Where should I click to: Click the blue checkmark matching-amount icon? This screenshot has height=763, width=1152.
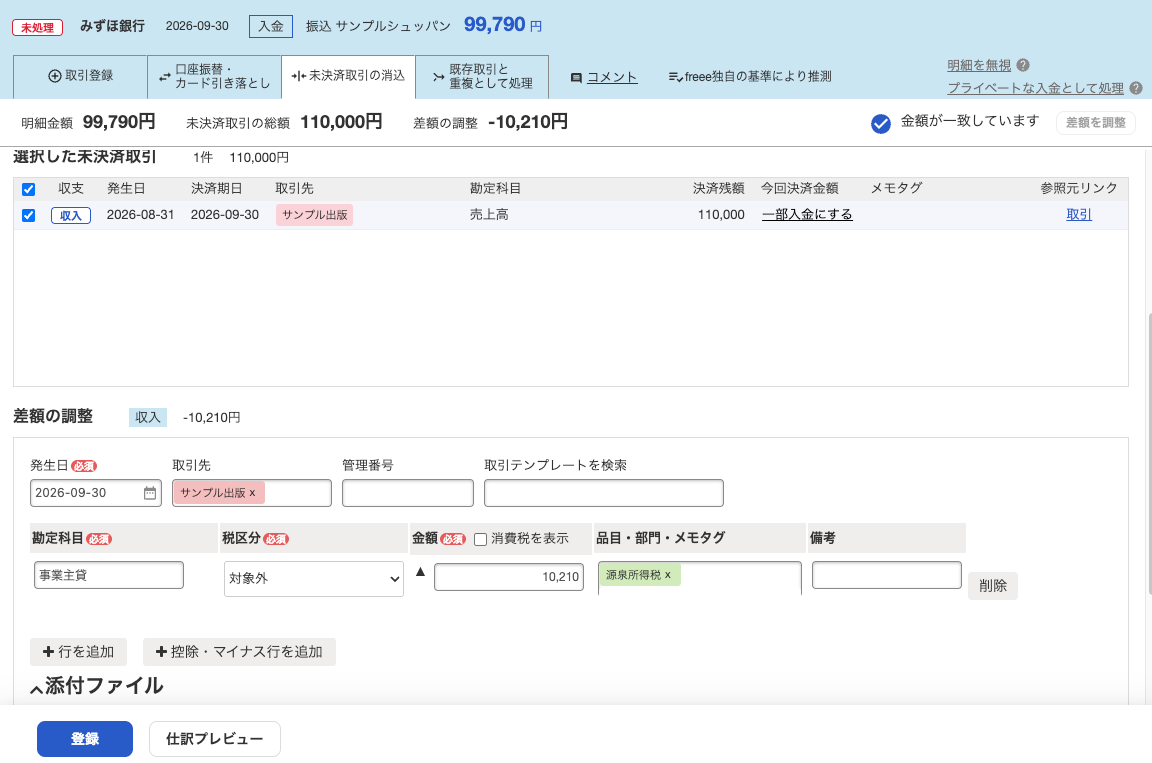pyautogui.click(x=881, y=123)
